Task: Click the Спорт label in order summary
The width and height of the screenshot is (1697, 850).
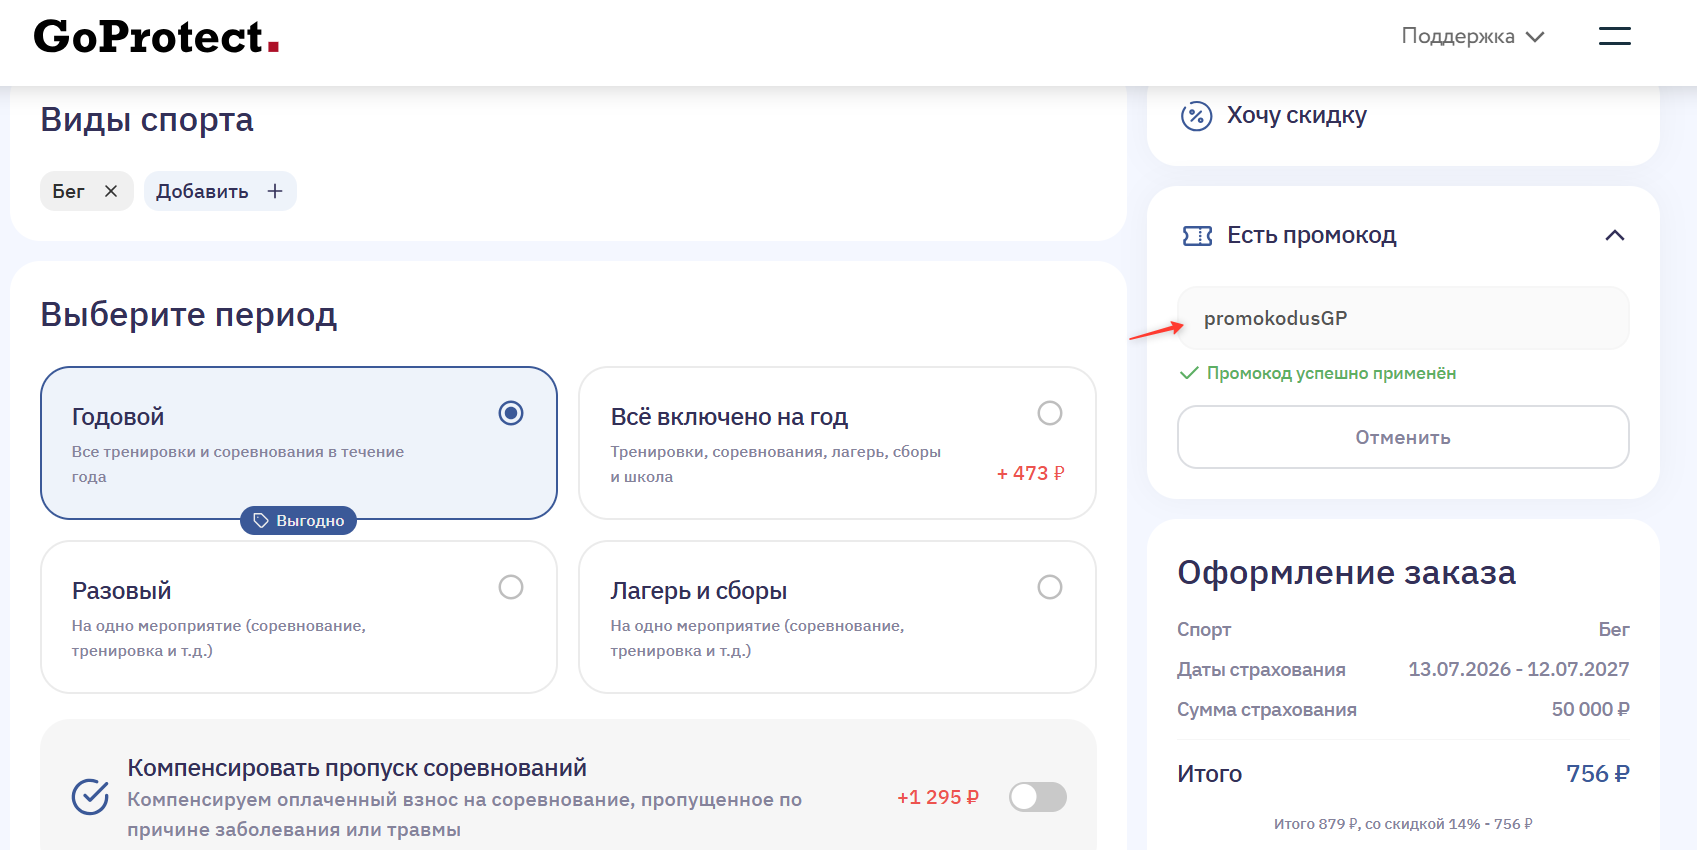Action: (x=1204, y=630)
